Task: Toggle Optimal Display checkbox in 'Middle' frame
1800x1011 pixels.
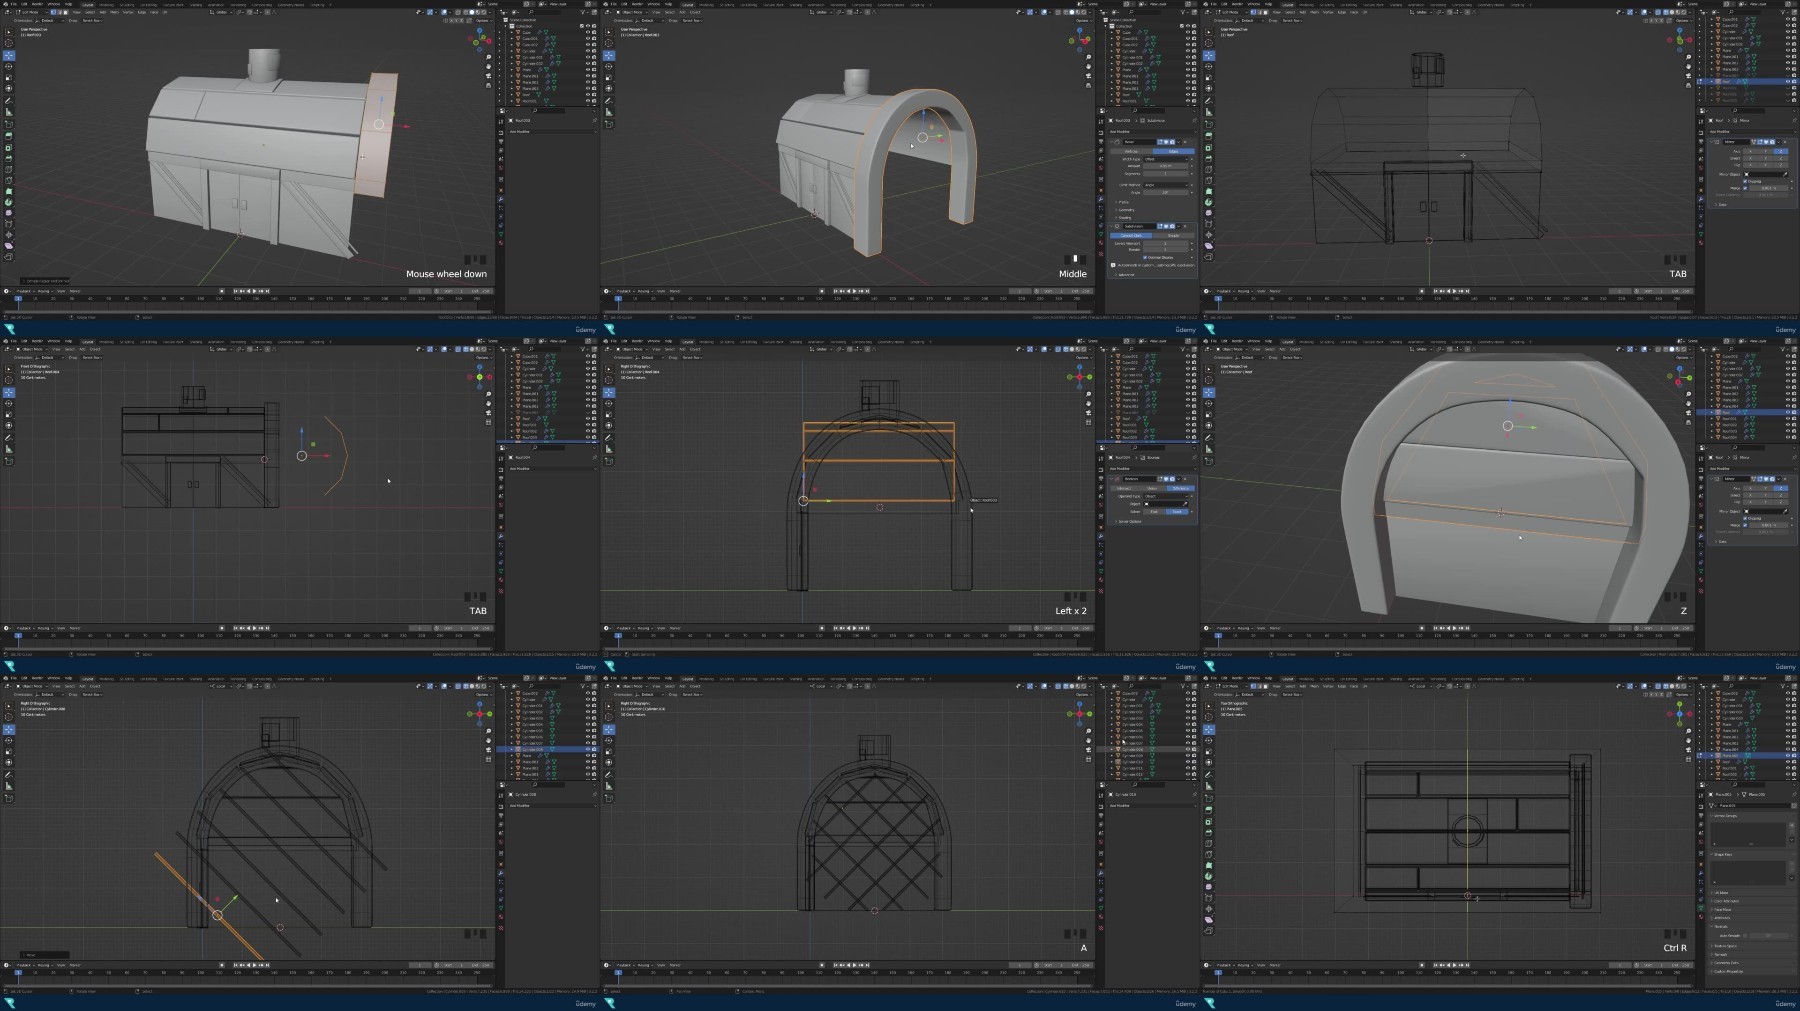Action: point(1145,257)
